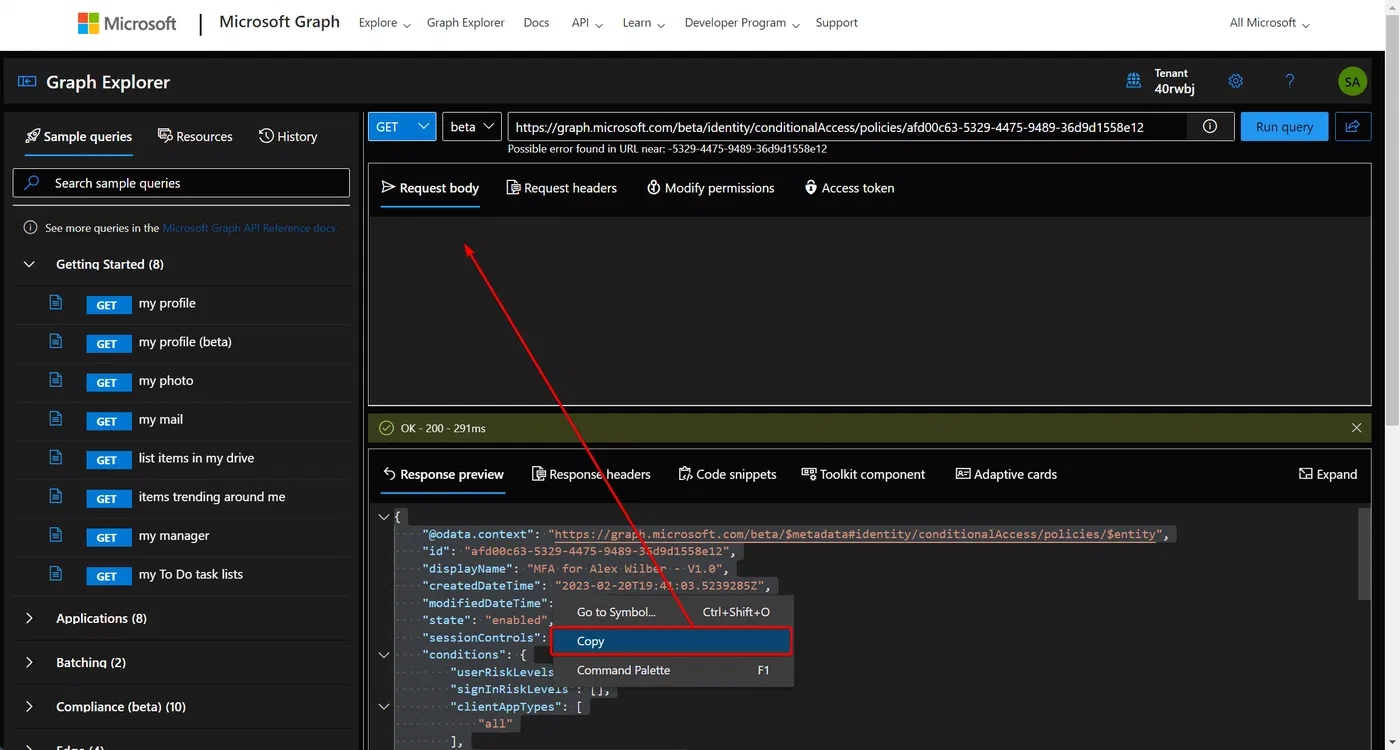Switch to Request headers tab
Image resolution: width=1400 pixels, height=750 pixels.
(562, 188)
